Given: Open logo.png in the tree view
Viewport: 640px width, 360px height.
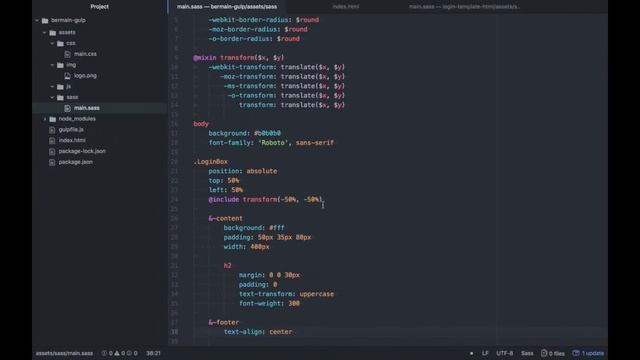Looking at the screenshot, I should pyautogui.click(x=85, y=76).
